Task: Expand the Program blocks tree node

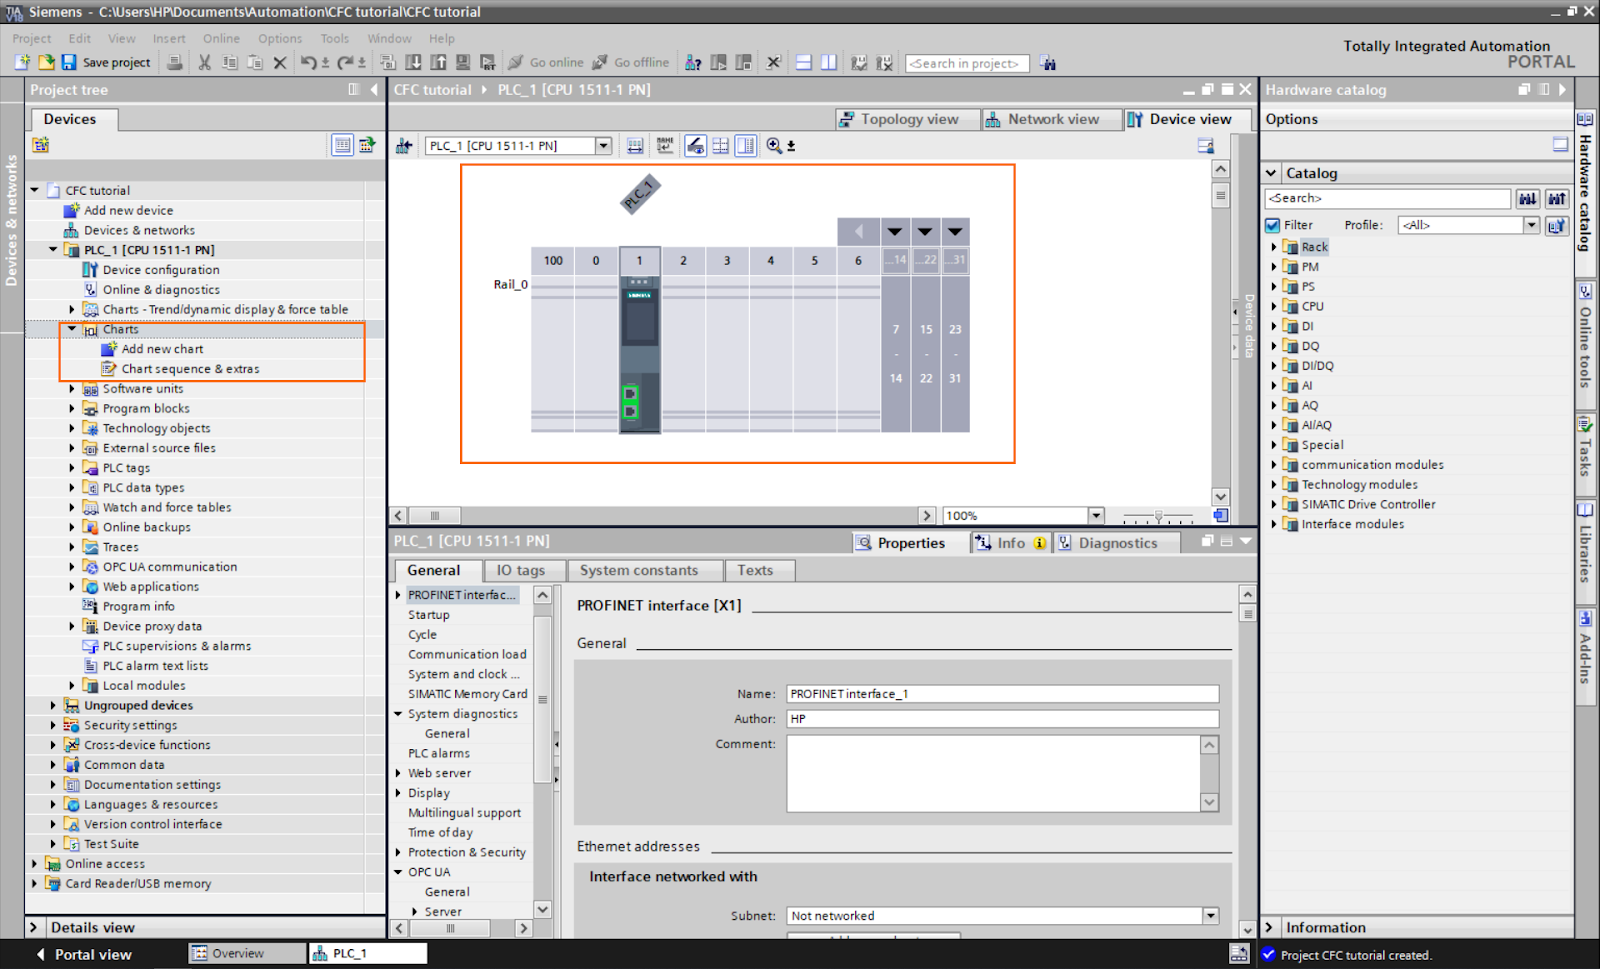Action: click(x=72, y=408)
